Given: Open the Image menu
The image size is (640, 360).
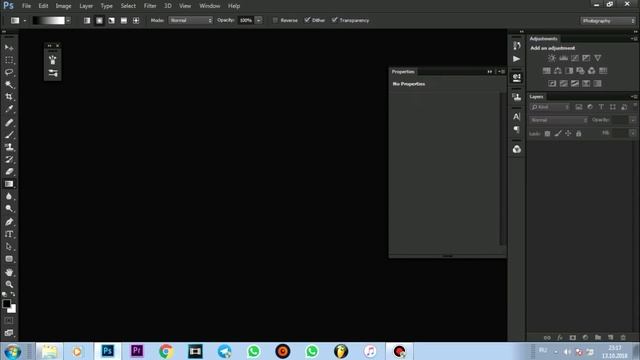Looking at the screenshot, I should click(x=63, y=6).
